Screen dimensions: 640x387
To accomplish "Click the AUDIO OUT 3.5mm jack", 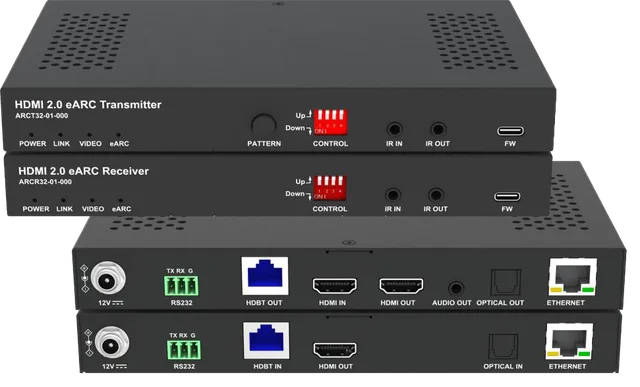I will (456, 288).
